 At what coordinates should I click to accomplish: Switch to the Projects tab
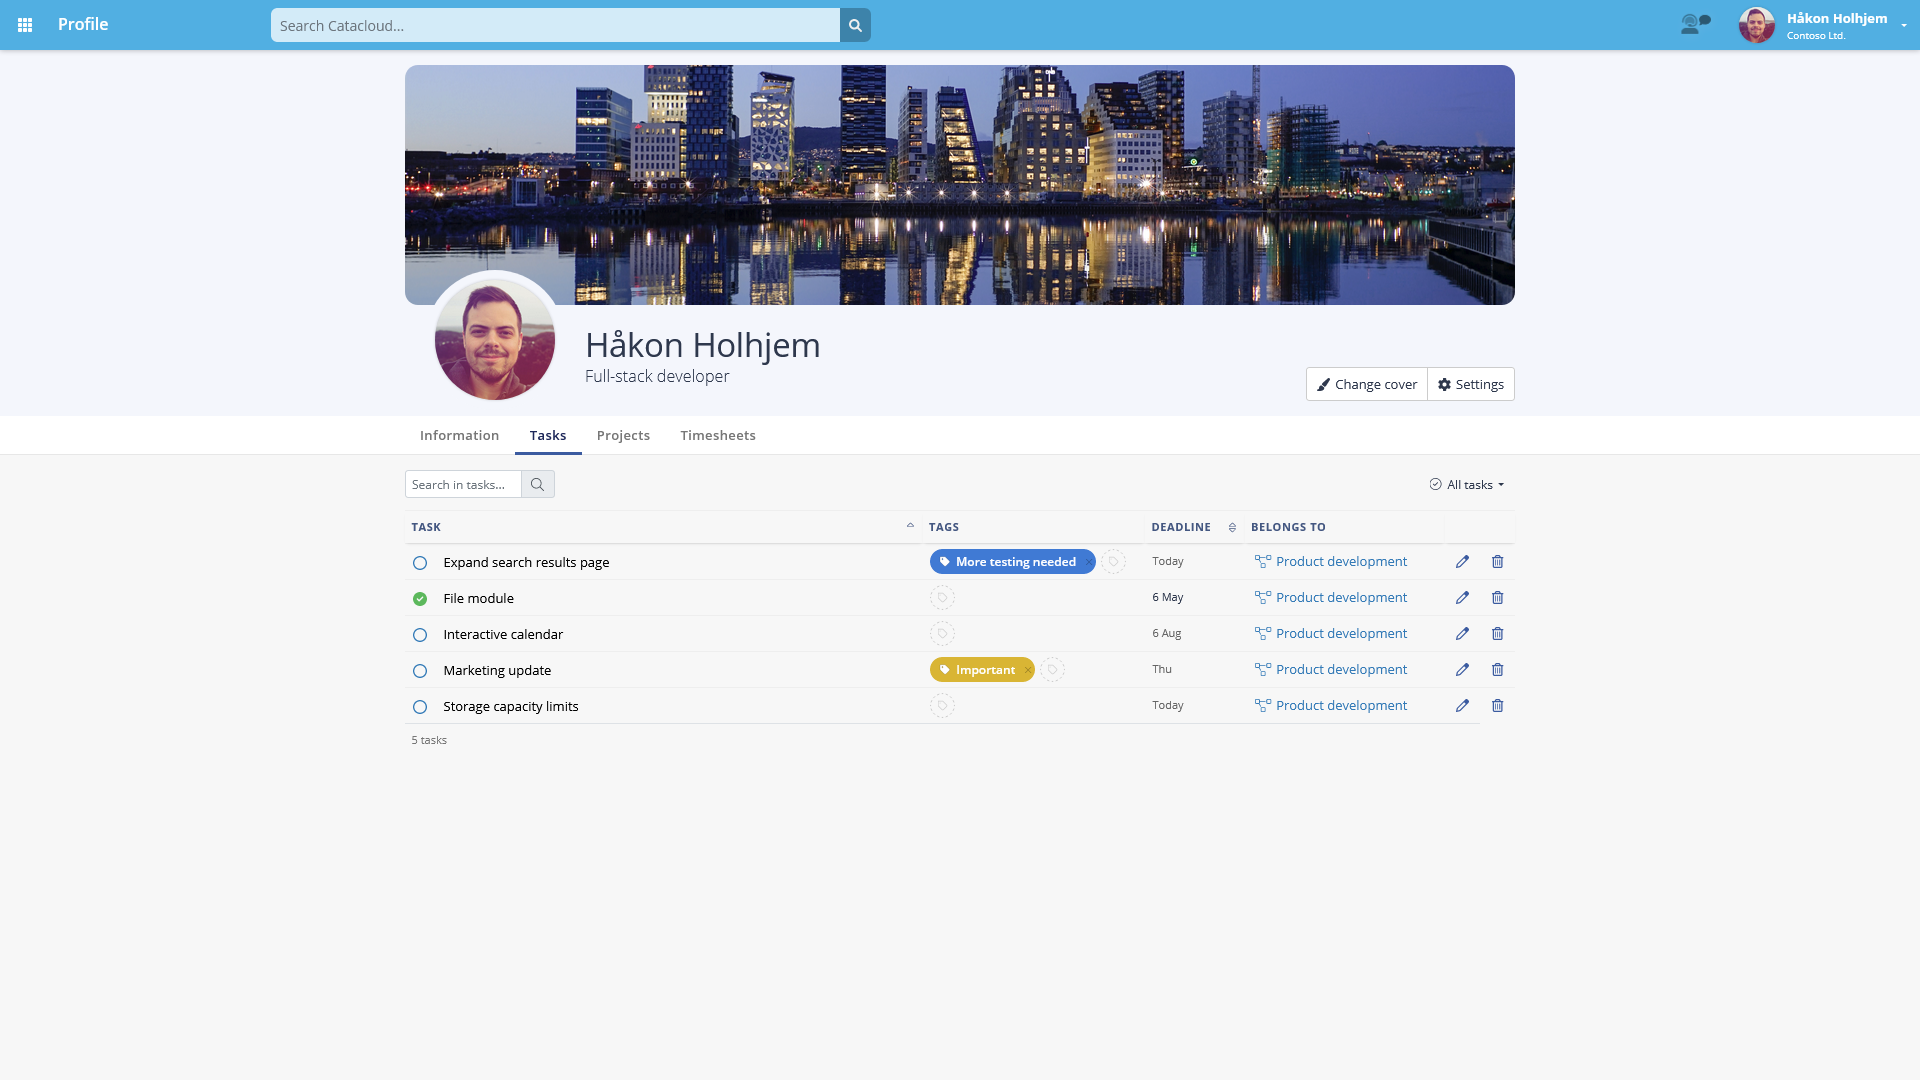tap(623, 436)
